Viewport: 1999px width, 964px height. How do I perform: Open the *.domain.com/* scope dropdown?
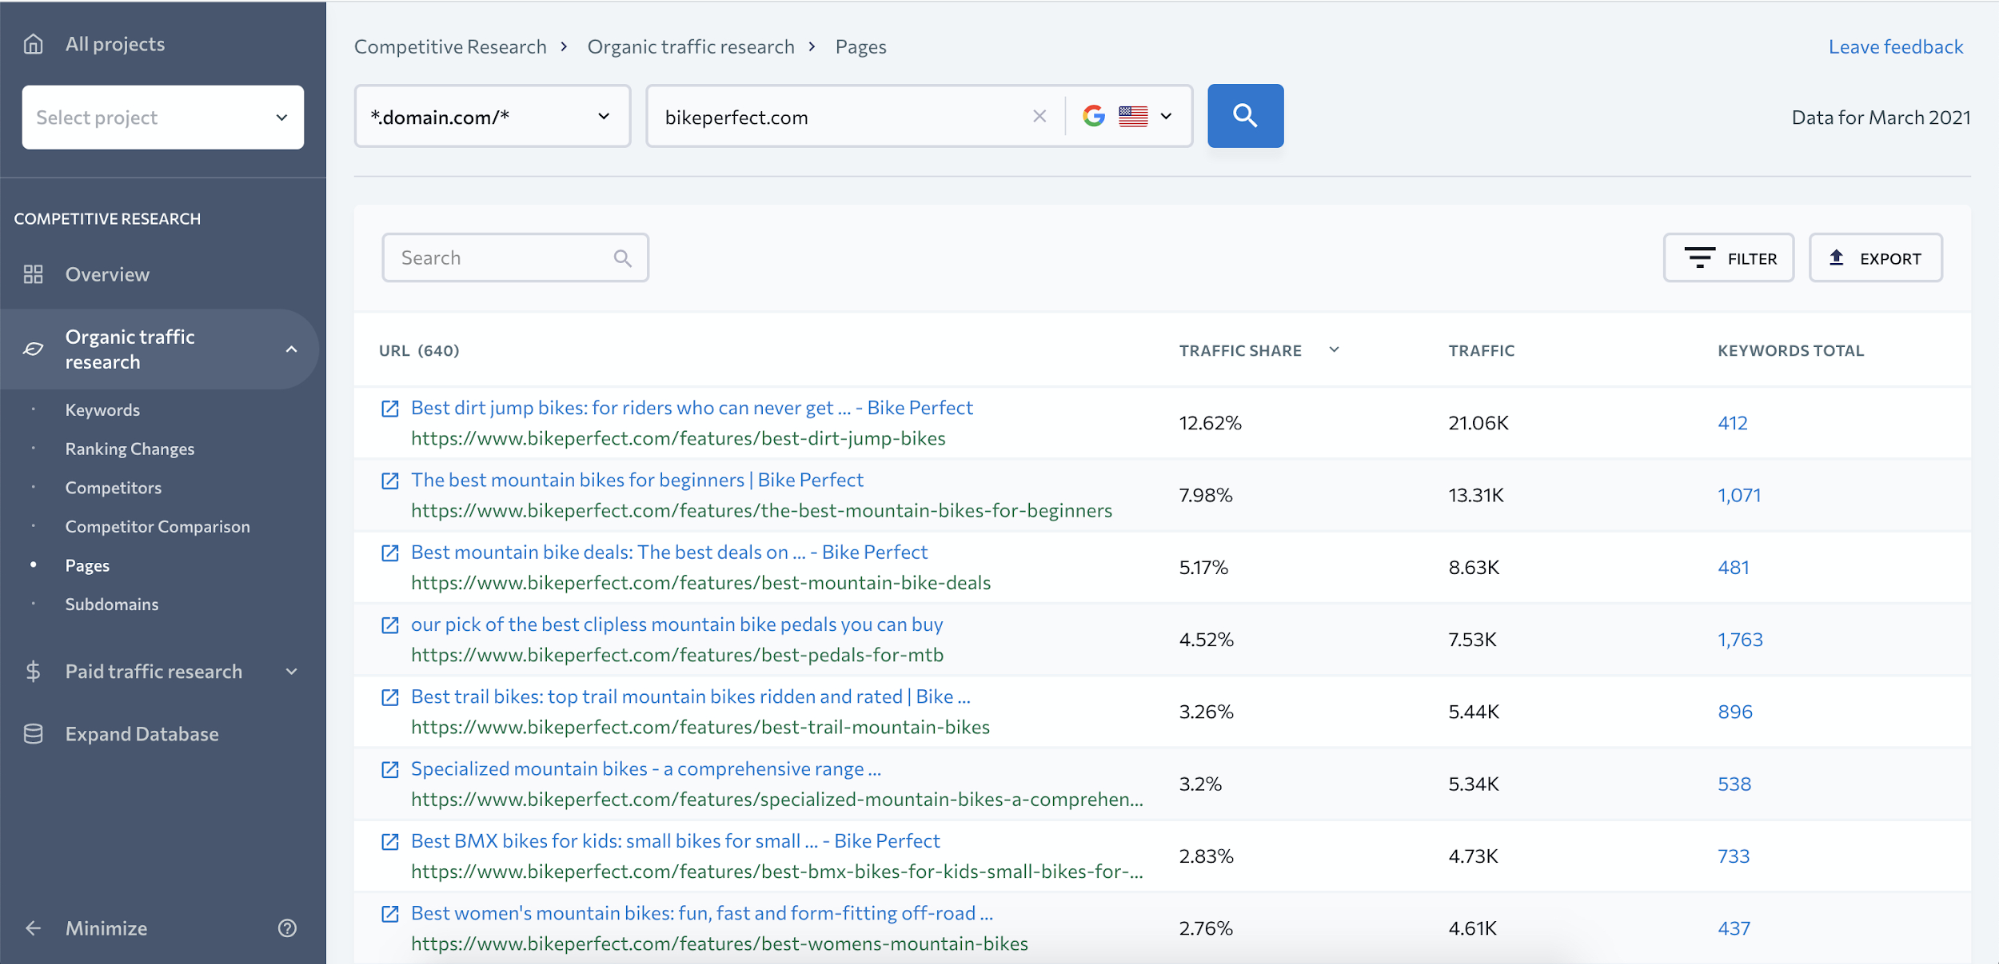(492, 116)
